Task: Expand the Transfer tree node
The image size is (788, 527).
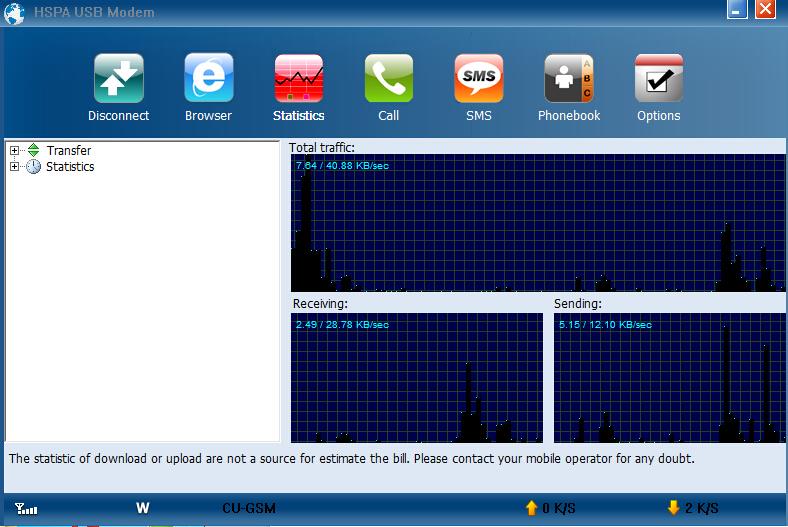Action: pyautogui.click(x=15, y=150)
